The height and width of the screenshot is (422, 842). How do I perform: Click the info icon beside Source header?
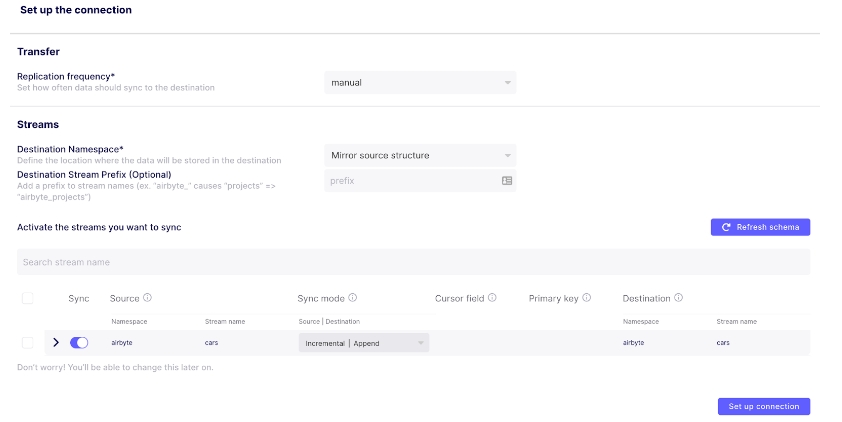(x=147, y=298)
